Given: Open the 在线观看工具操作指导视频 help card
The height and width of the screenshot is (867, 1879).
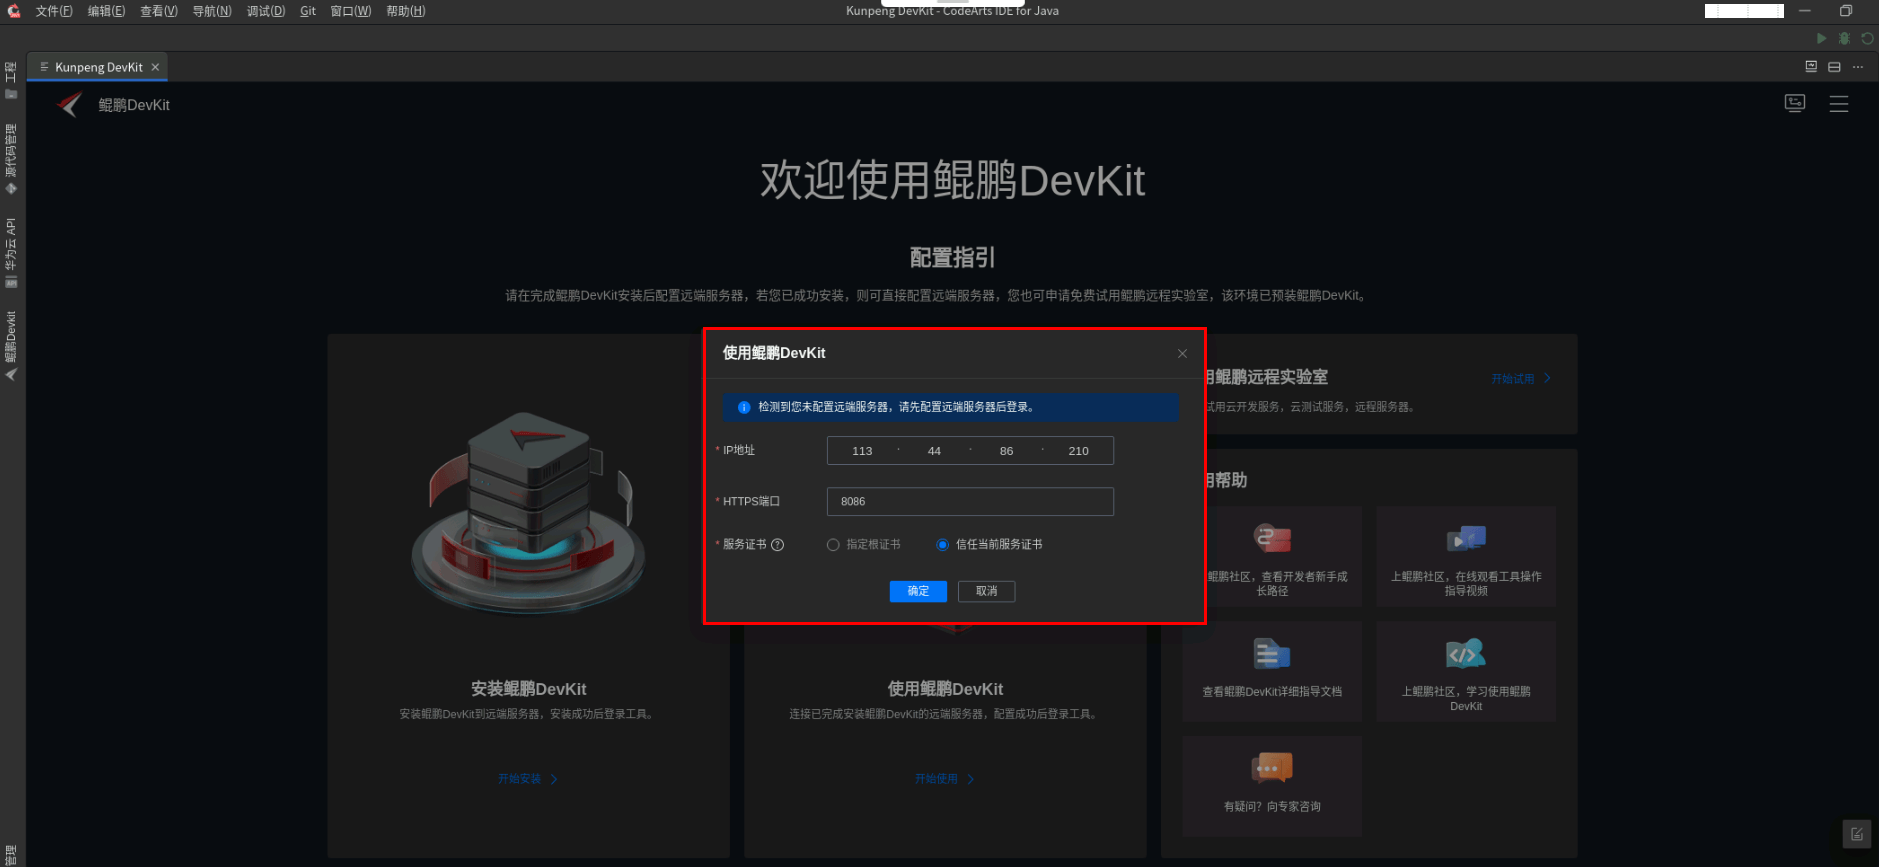Looking at the screenshot, I should tap(1466, 556).
